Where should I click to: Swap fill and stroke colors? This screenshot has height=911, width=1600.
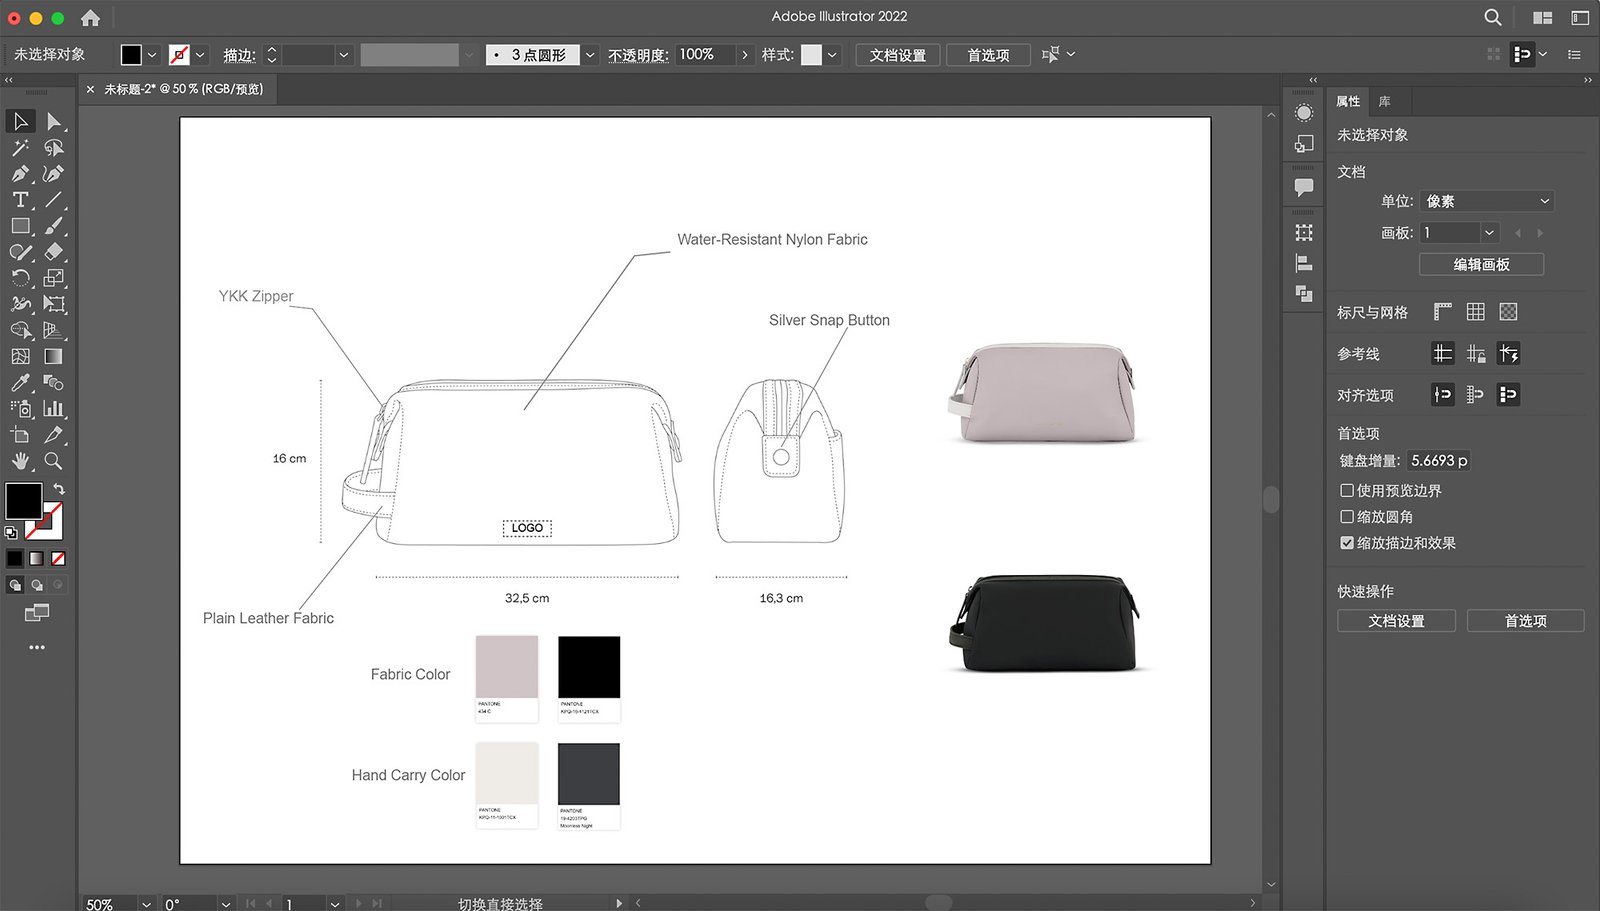click(59, 489)
